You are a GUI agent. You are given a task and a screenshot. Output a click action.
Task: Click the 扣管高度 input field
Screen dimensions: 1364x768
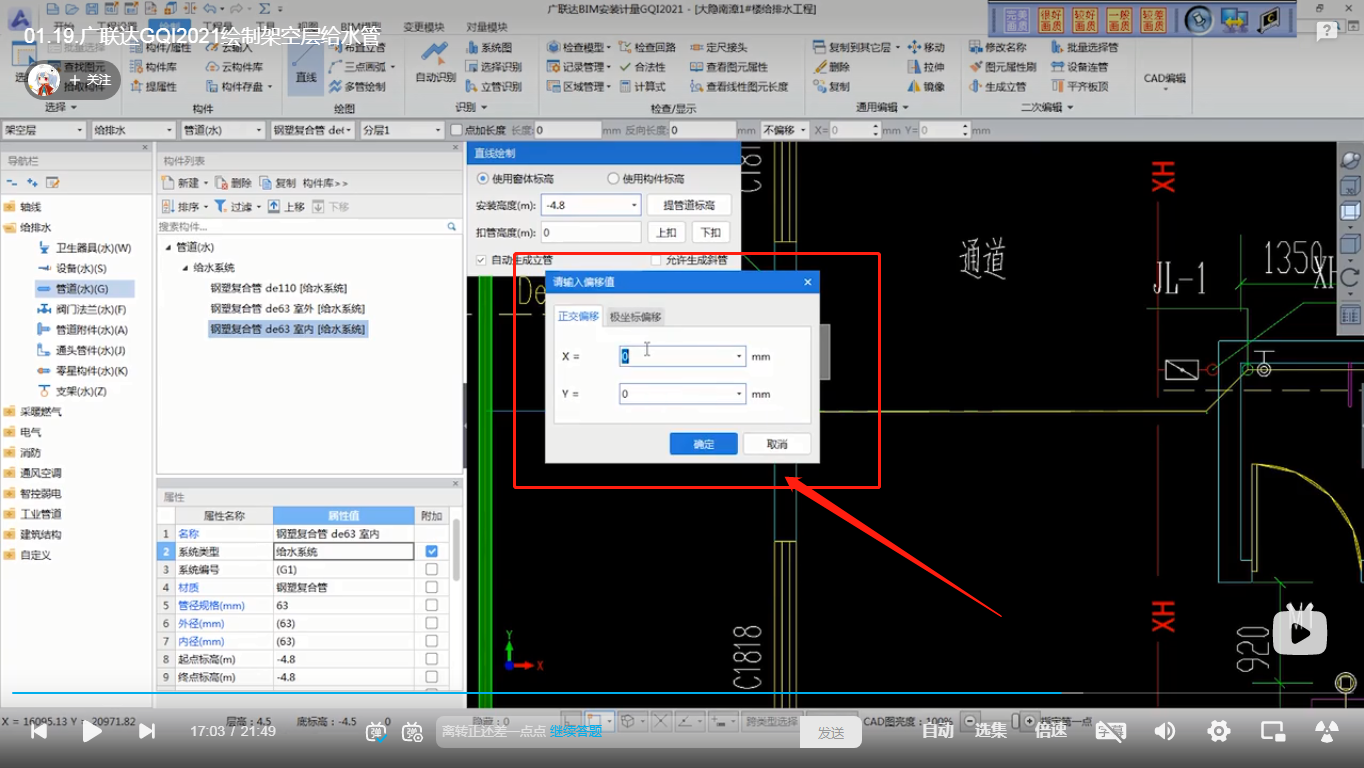point(590,232)
